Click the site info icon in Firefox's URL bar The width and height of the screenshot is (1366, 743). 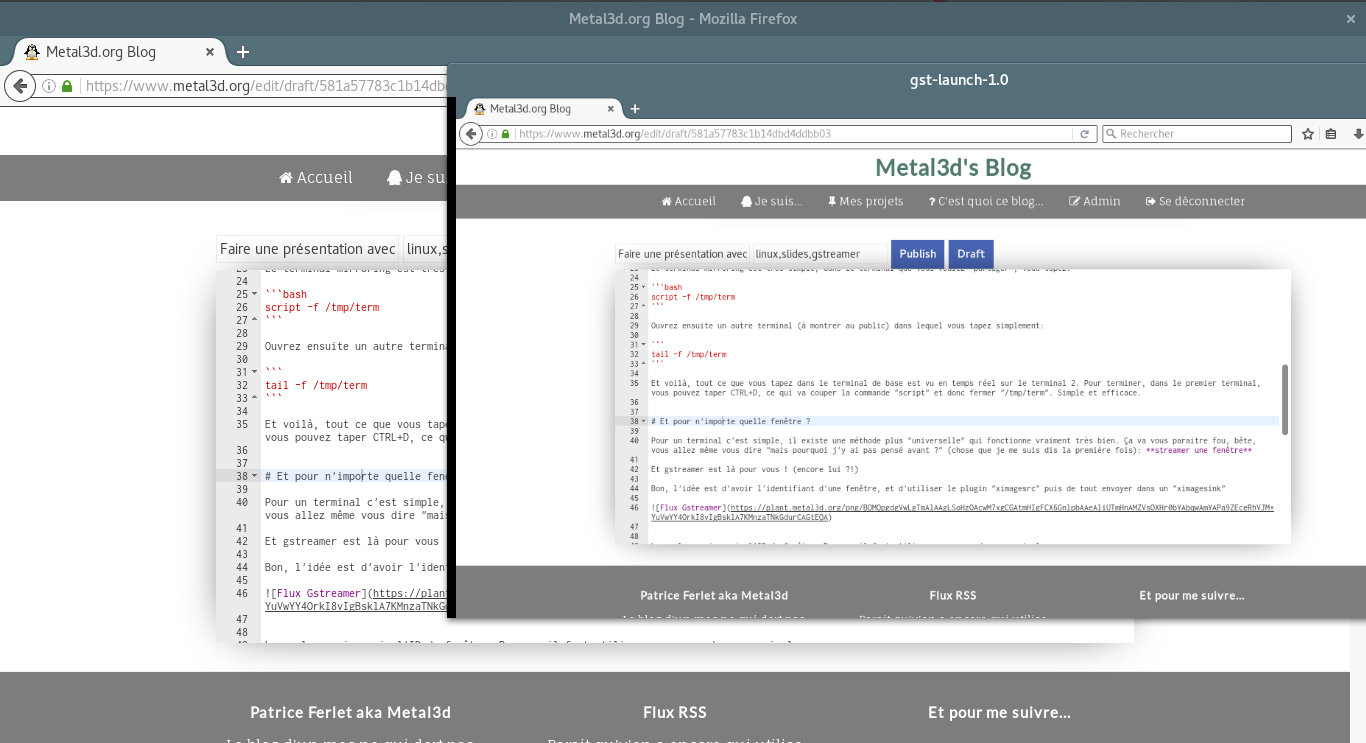coord(49,86)
